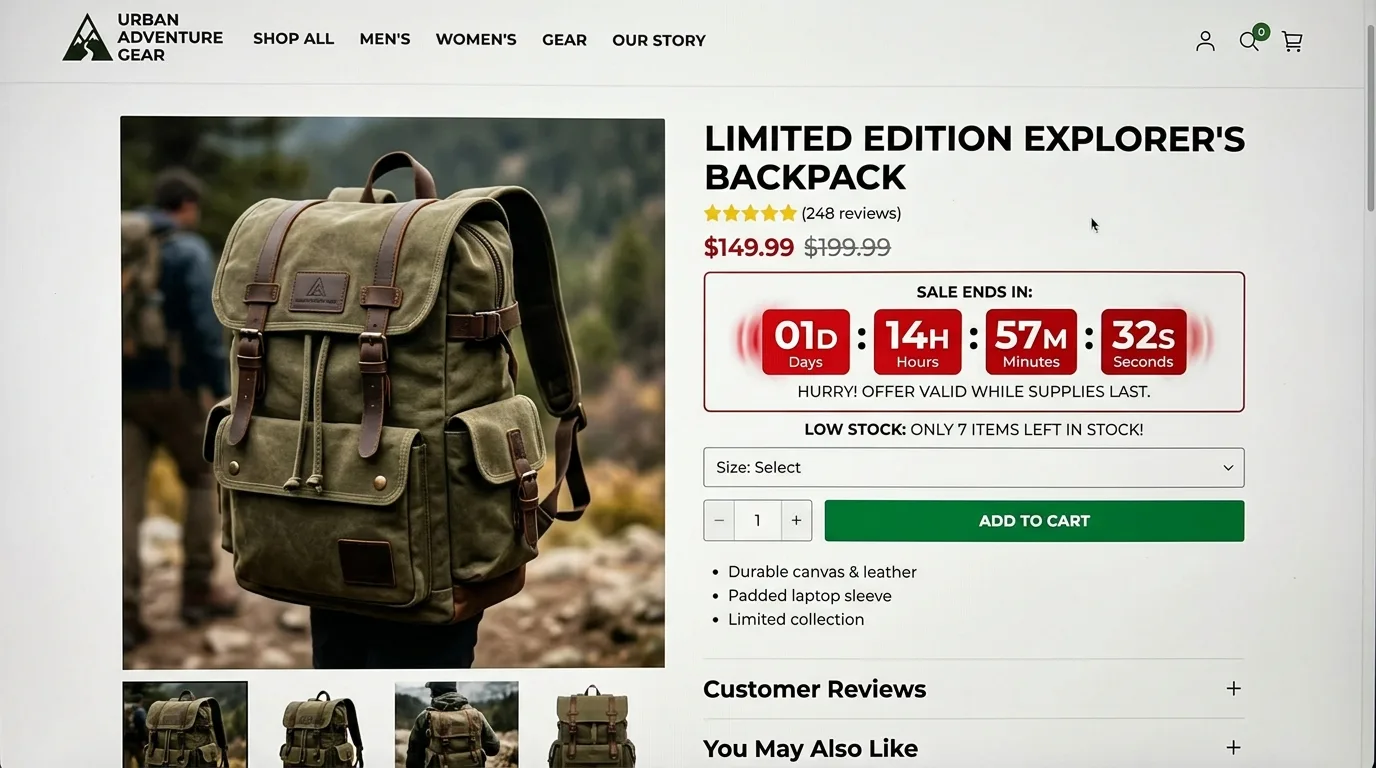The image size is (1376, 768).
Task: View the hiker wearing backpack thumbnail
Action: coord(457,725)
